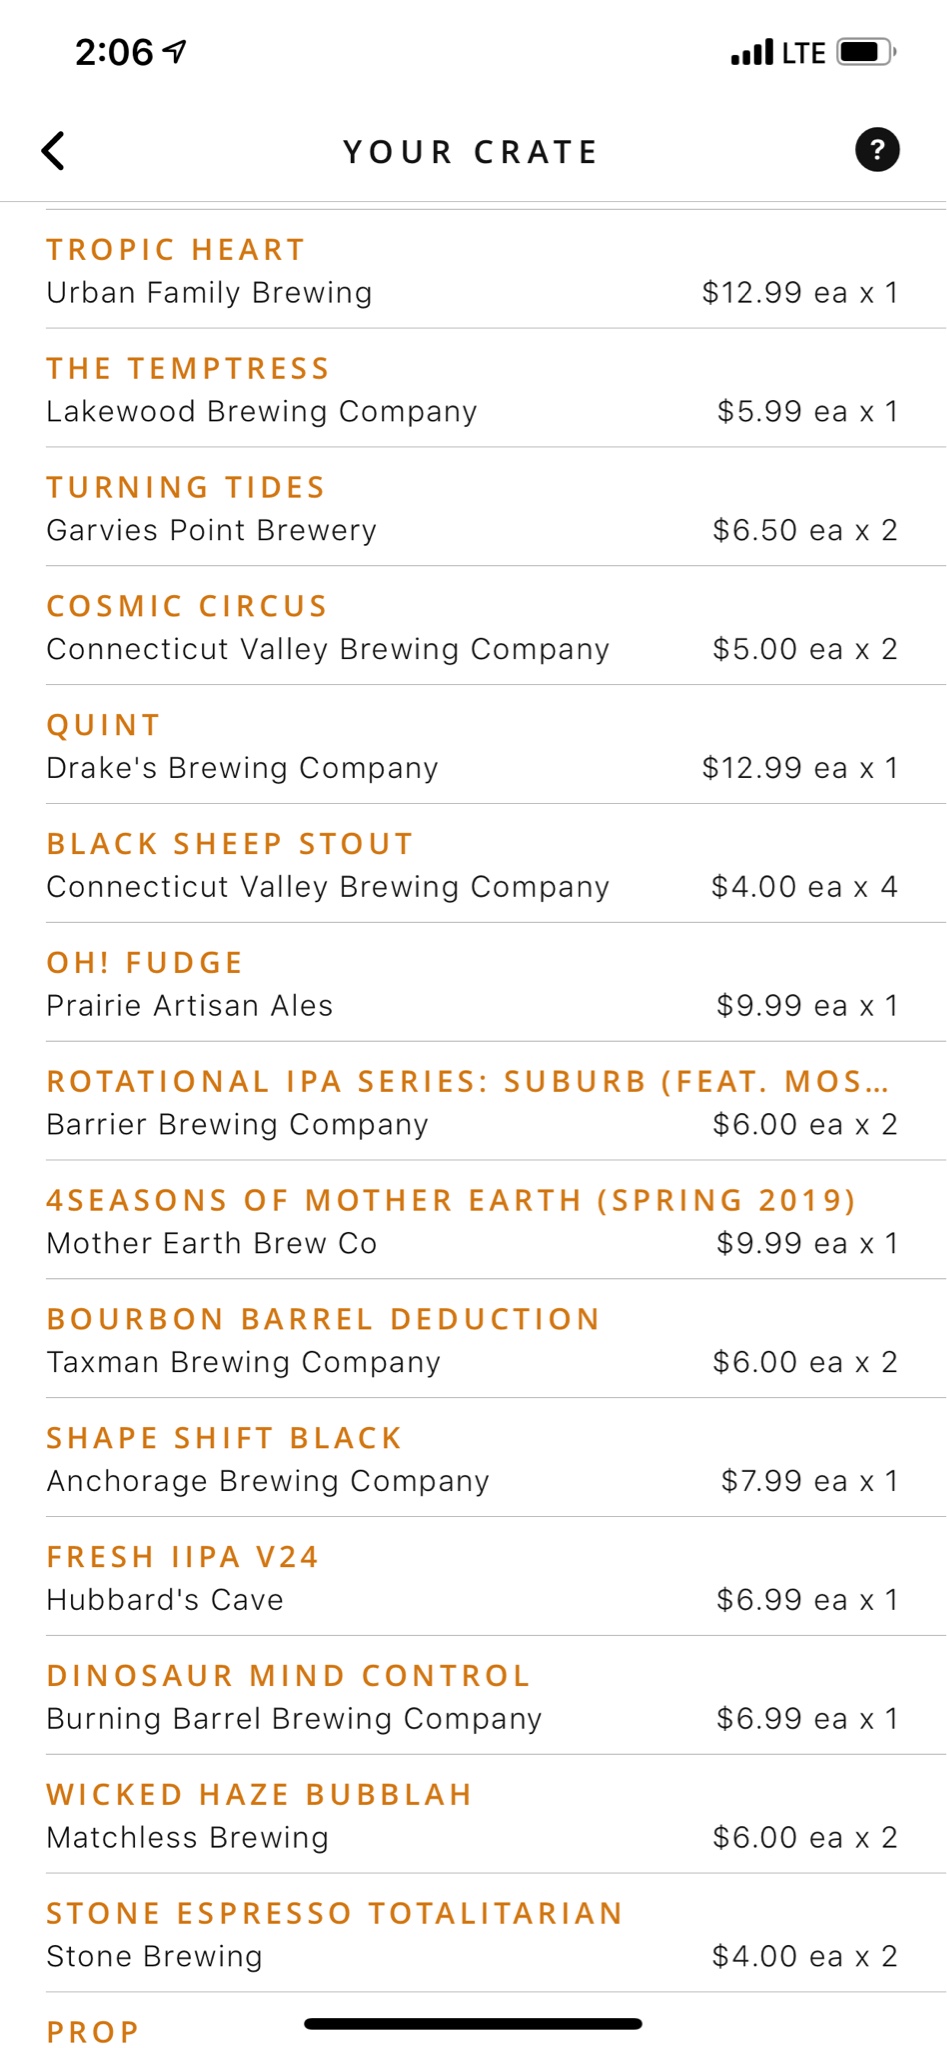The width and height of the screenshot is (947, 2048).
Task: Open the Turning Tides crate entry
Action: (473, 507)
